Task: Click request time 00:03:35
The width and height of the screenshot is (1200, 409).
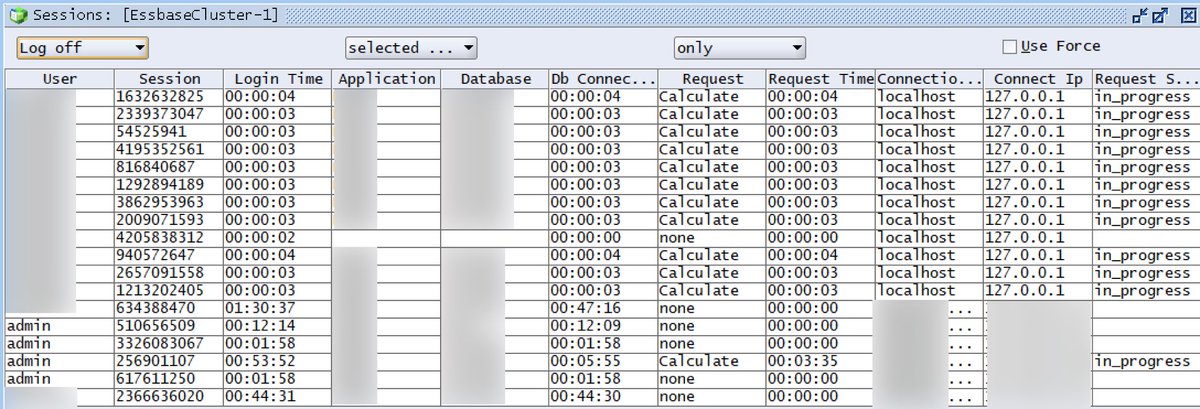Action: click(804, 361)
